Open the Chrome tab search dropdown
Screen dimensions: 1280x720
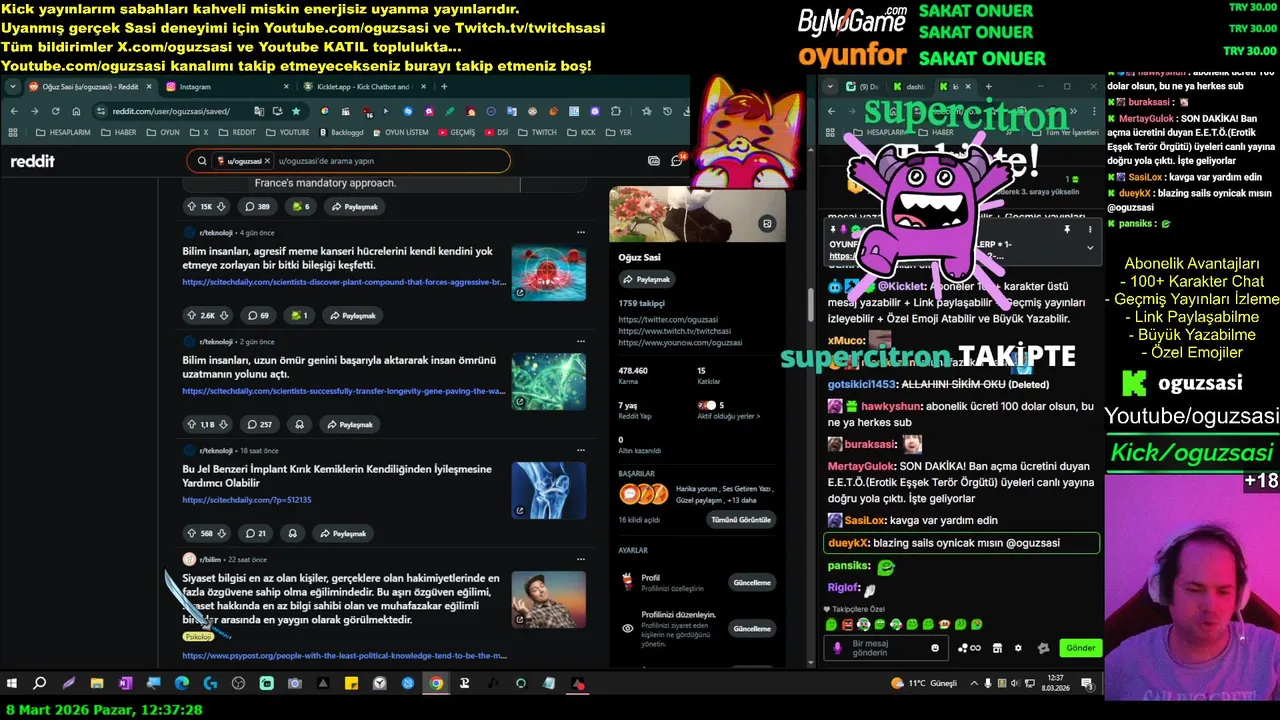(12, 87)
